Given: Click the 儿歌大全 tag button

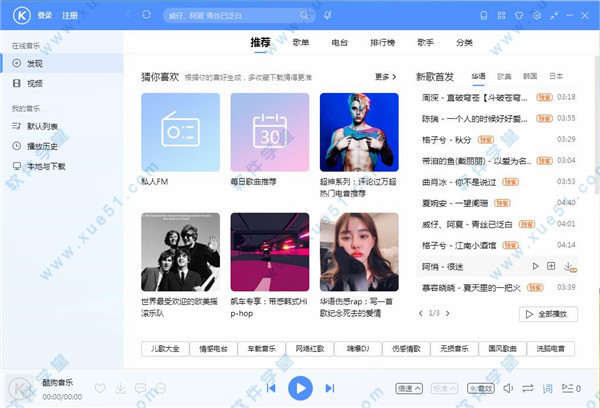Looking at the screenshot, I should (165, 349).
